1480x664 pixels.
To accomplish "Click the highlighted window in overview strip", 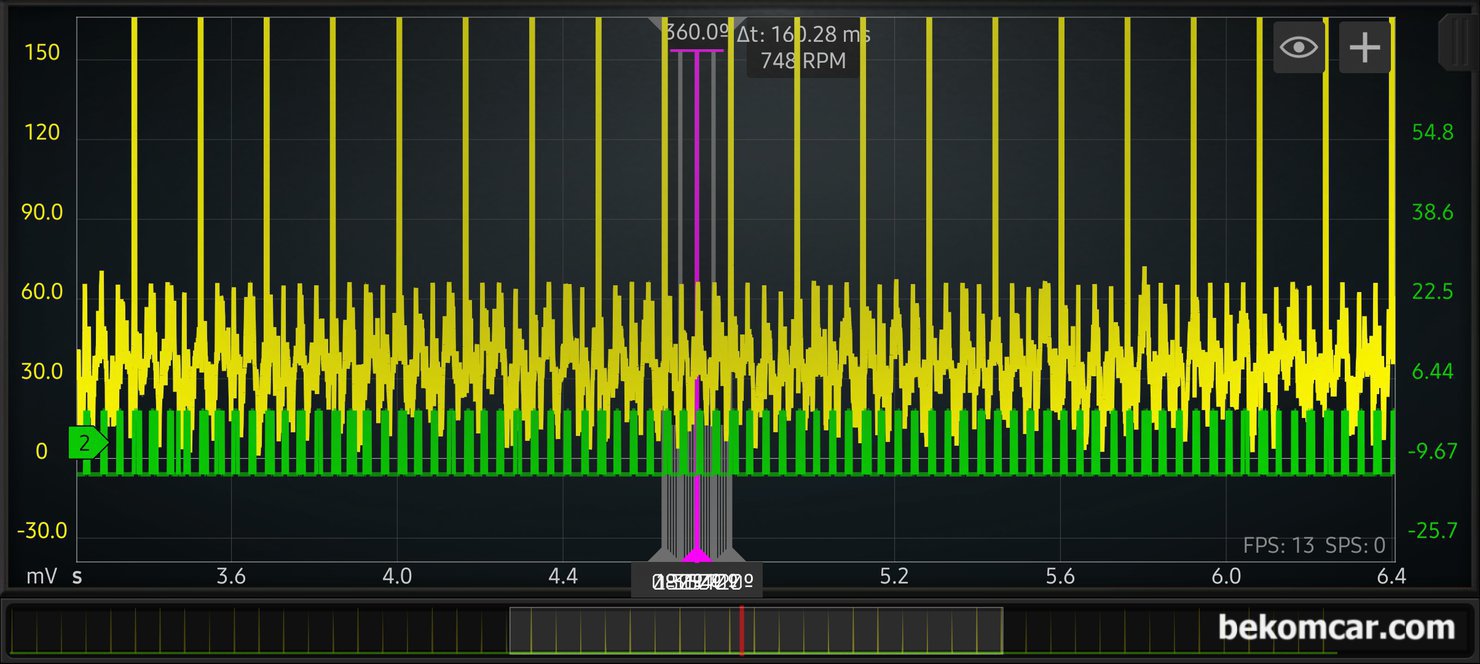I will coord(620,631).
